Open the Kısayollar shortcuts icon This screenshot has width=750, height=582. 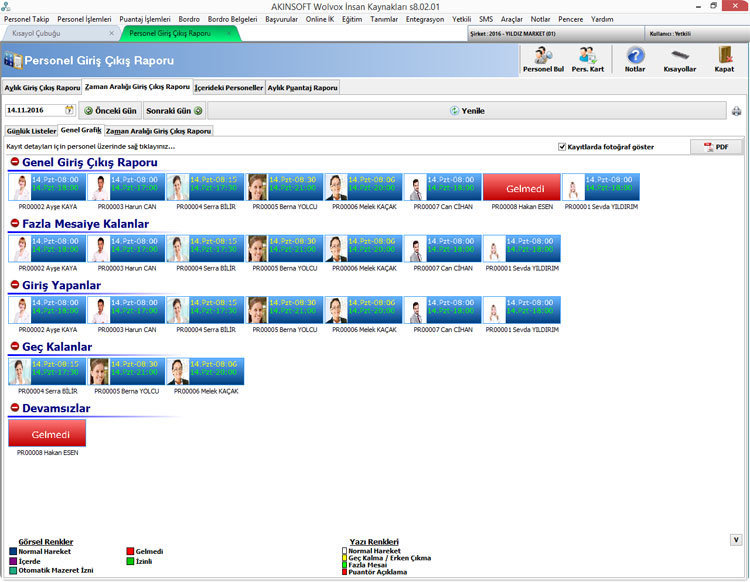click(x=680, y=59)
